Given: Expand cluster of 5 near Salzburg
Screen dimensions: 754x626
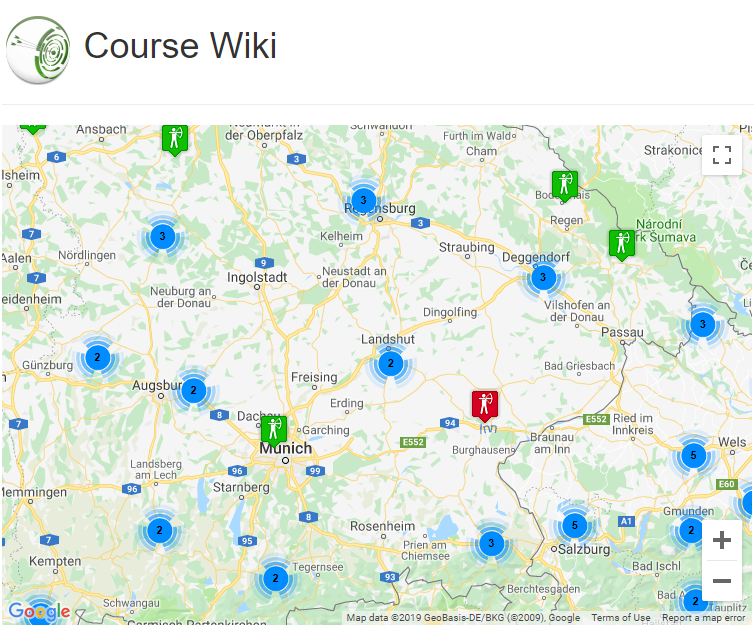Looking at the screenshot, I should click(574, 525).
